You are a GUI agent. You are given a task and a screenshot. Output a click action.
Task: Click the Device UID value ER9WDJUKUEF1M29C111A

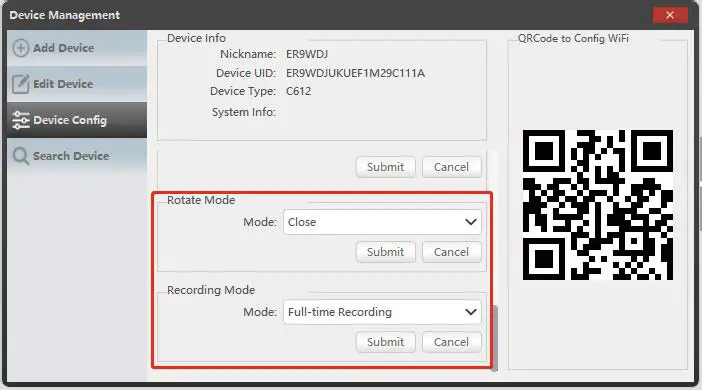point(355,73)
